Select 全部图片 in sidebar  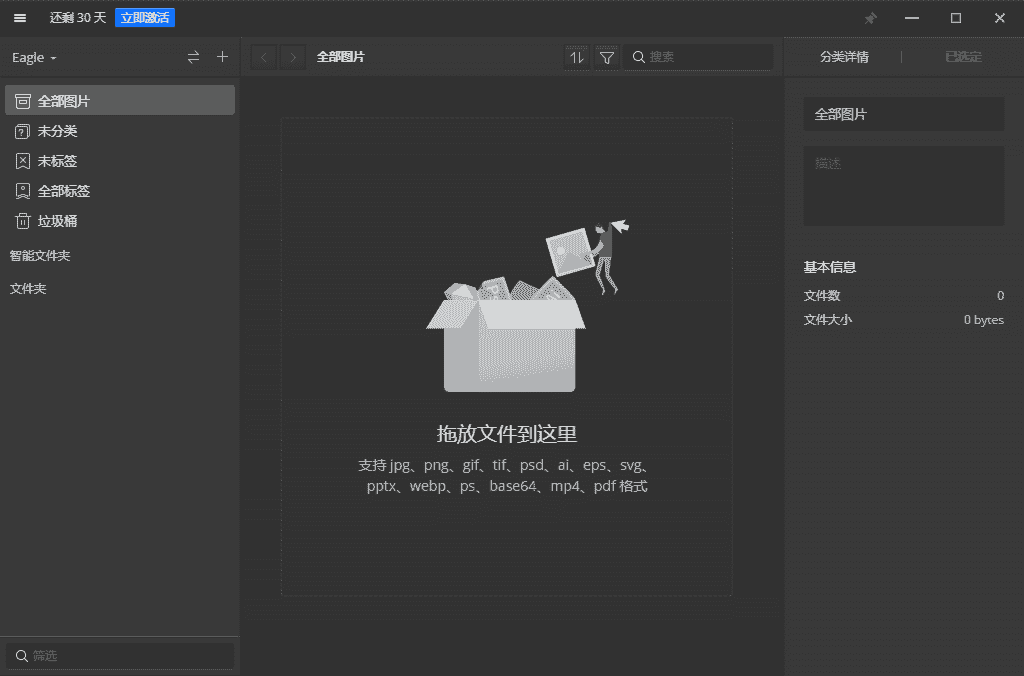(x=64, y=101)
